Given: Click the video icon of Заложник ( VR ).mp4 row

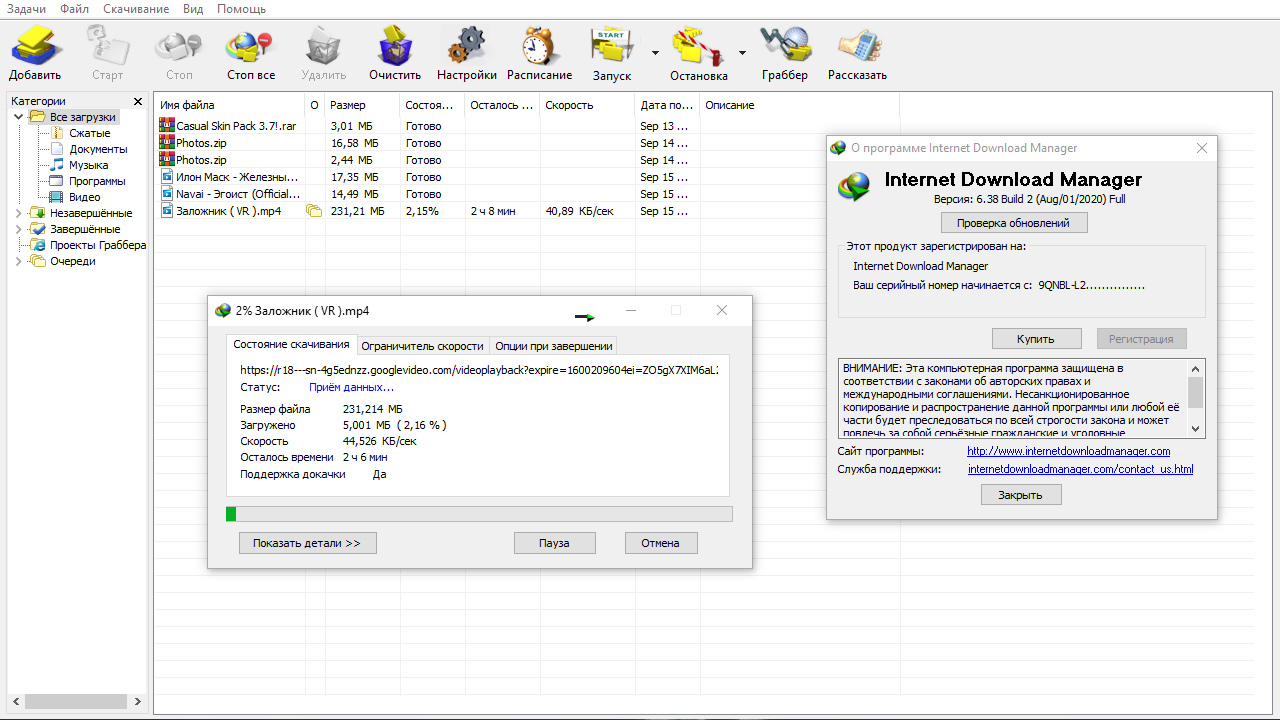Looking at the screenshot, I should [x=167, y=211].
